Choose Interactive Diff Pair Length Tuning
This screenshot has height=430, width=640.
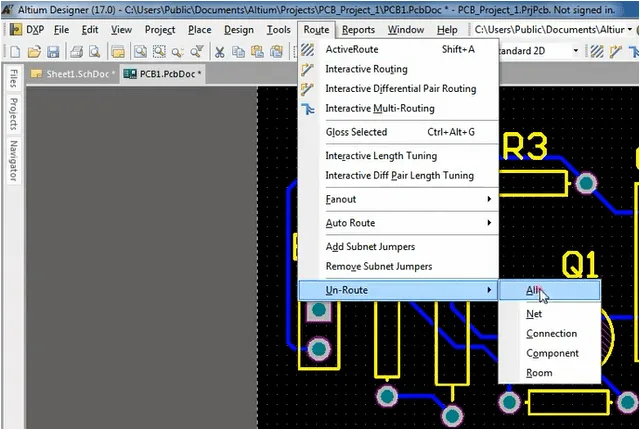(x=399, y=175)
